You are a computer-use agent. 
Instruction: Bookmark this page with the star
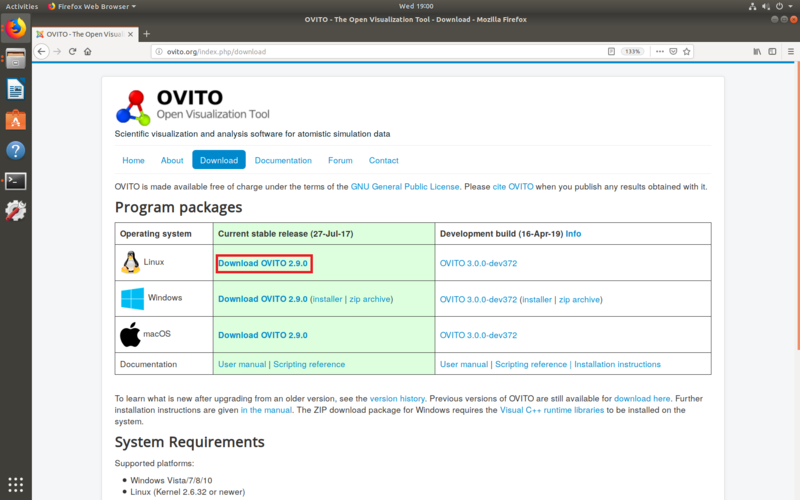[x=687, y=52]
